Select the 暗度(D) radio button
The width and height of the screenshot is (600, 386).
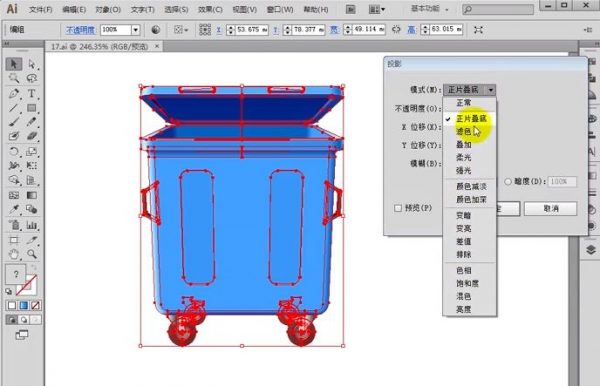(508, 182)
